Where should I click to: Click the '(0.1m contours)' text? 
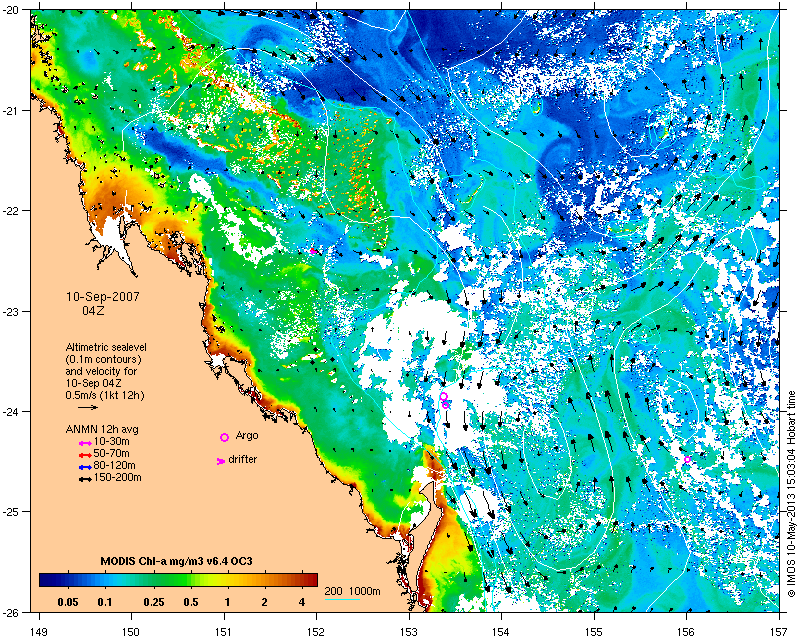[103, 359]
